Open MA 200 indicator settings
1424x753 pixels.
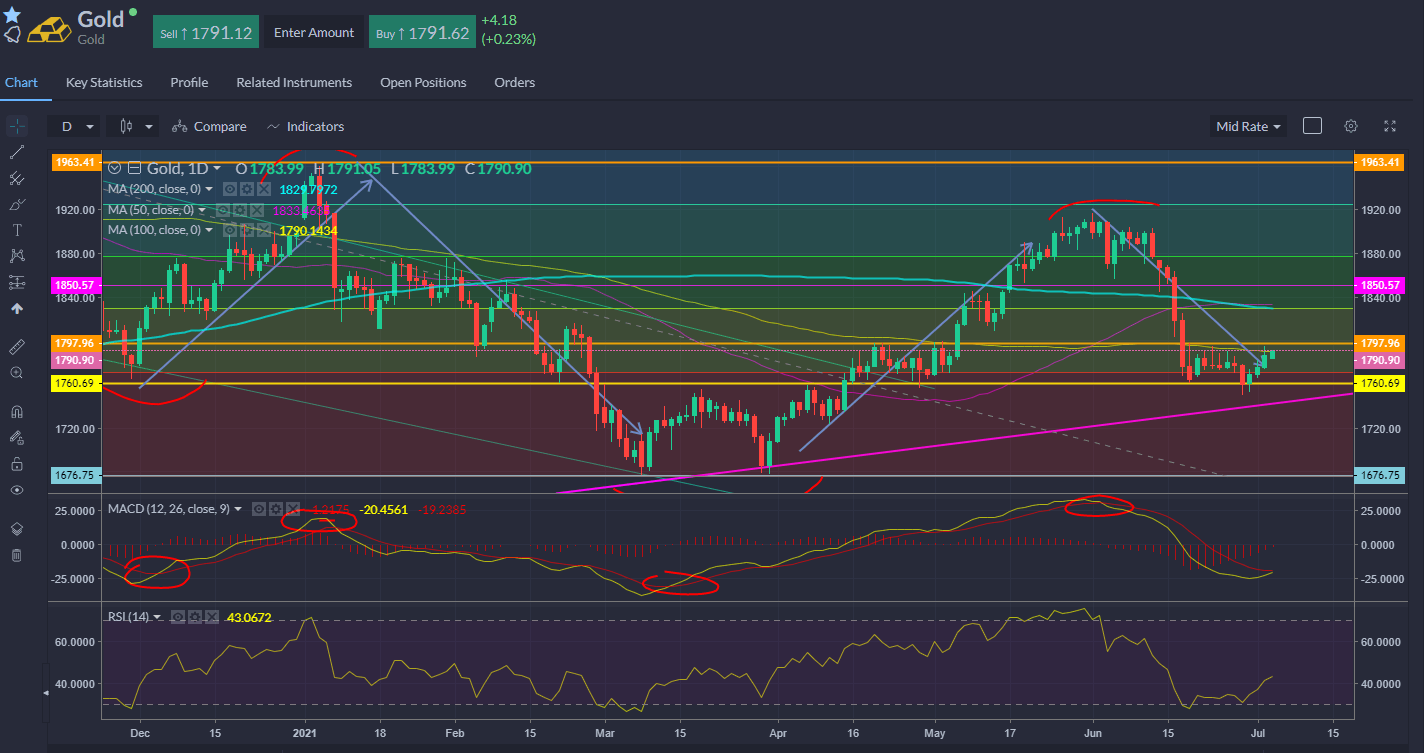[x=246, y=189]
